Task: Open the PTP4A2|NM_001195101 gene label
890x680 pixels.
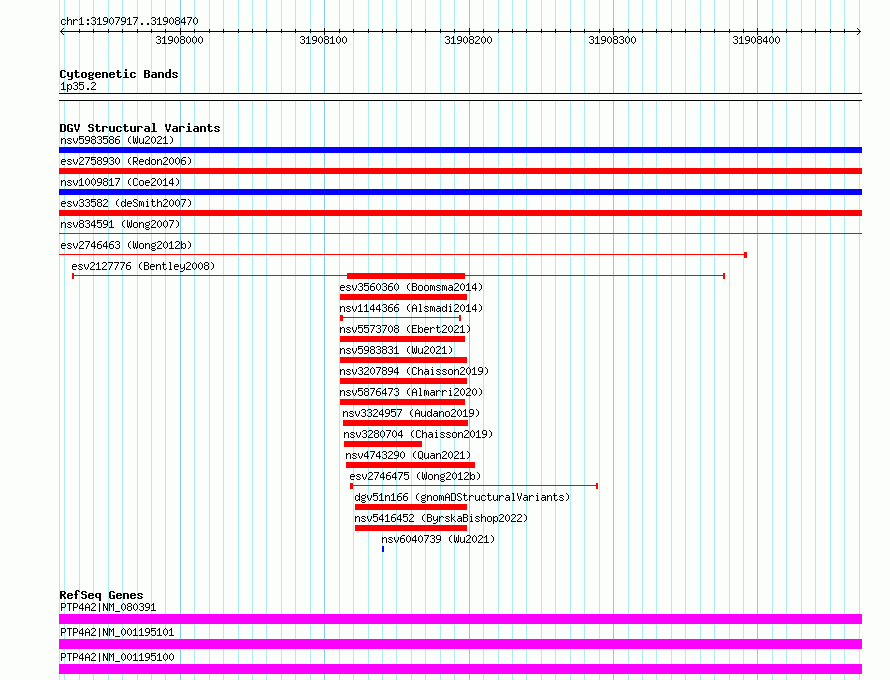Action: (117, 632)
